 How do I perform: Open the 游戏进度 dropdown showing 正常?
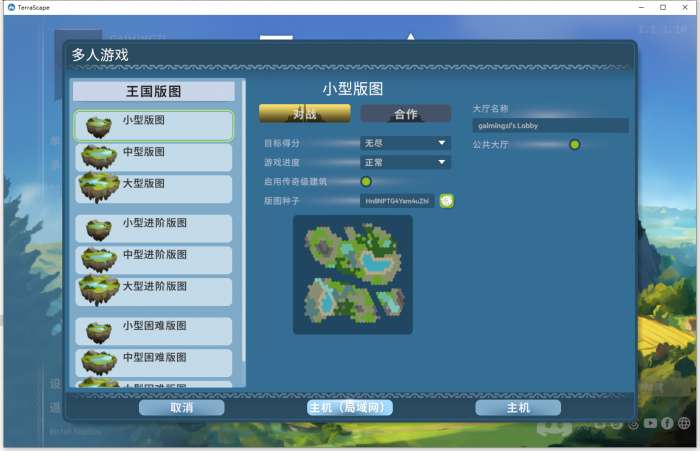pyautogui.click(x=405, y=162)
